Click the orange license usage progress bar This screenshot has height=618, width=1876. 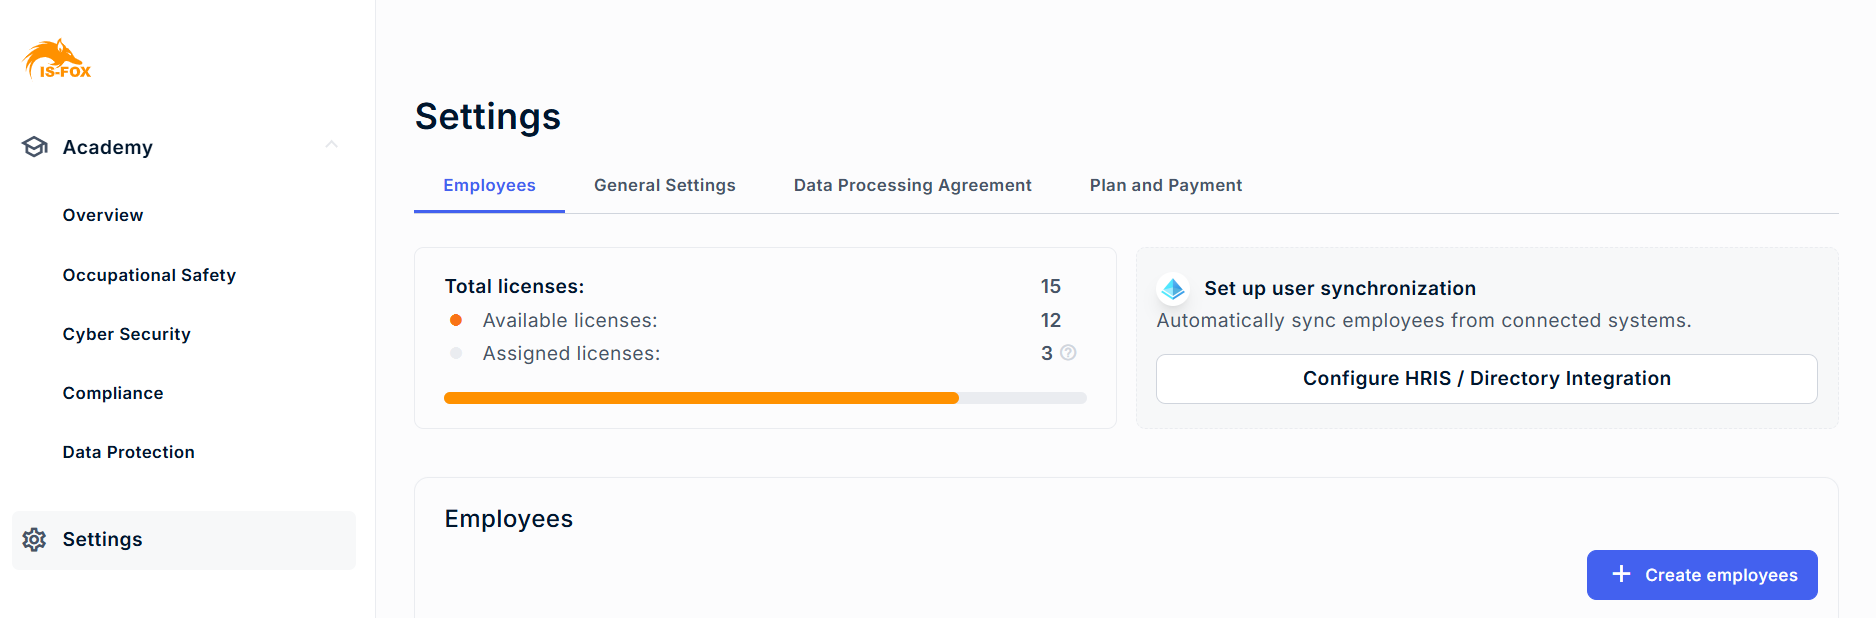[700, 398]
